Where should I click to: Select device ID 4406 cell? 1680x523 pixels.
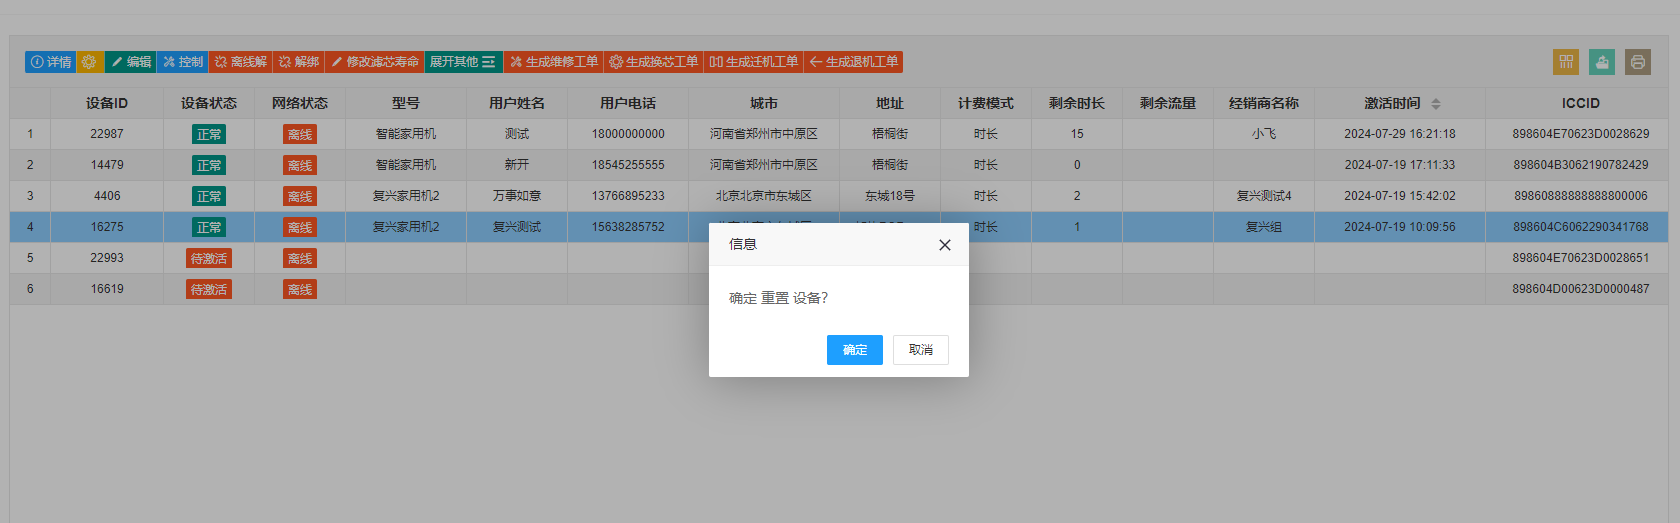107,196
